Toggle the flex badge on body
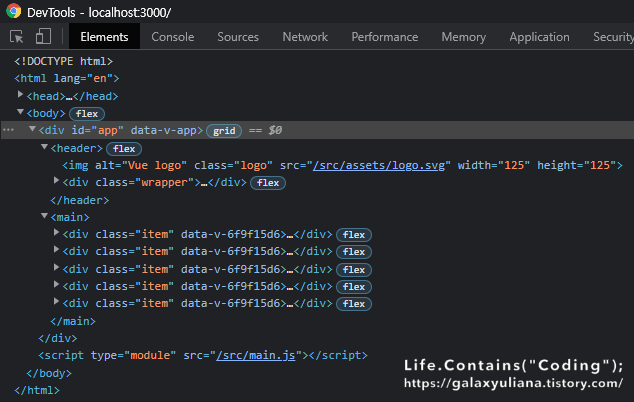Screen dimensions: 634x402 tap(87, 114)
